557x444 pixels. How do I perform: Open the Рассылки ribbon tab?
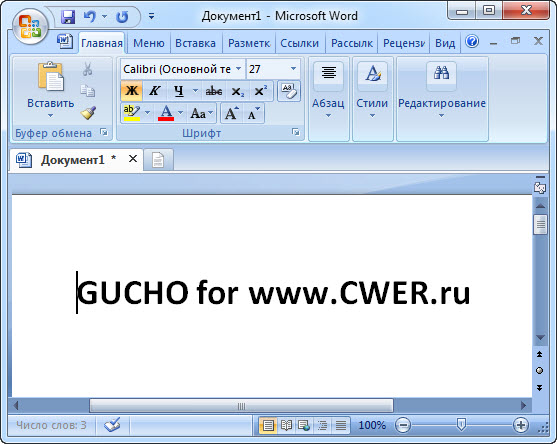click(x=352, y=43)
